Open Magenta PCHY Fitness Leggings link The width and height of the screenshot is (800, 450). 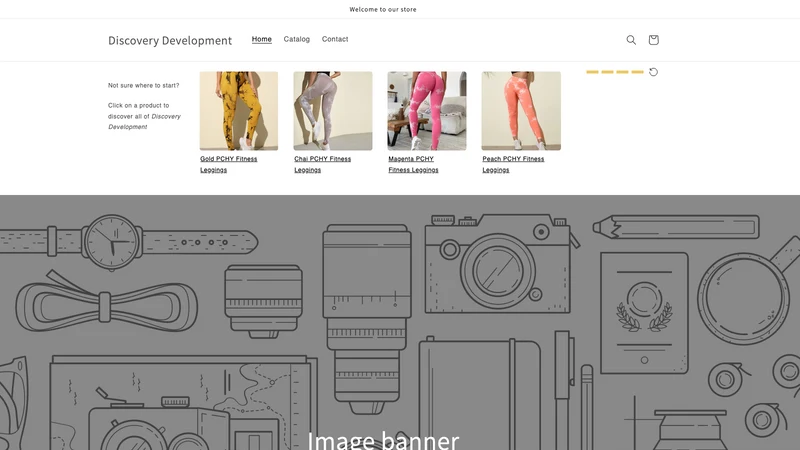tap(413, 164)
